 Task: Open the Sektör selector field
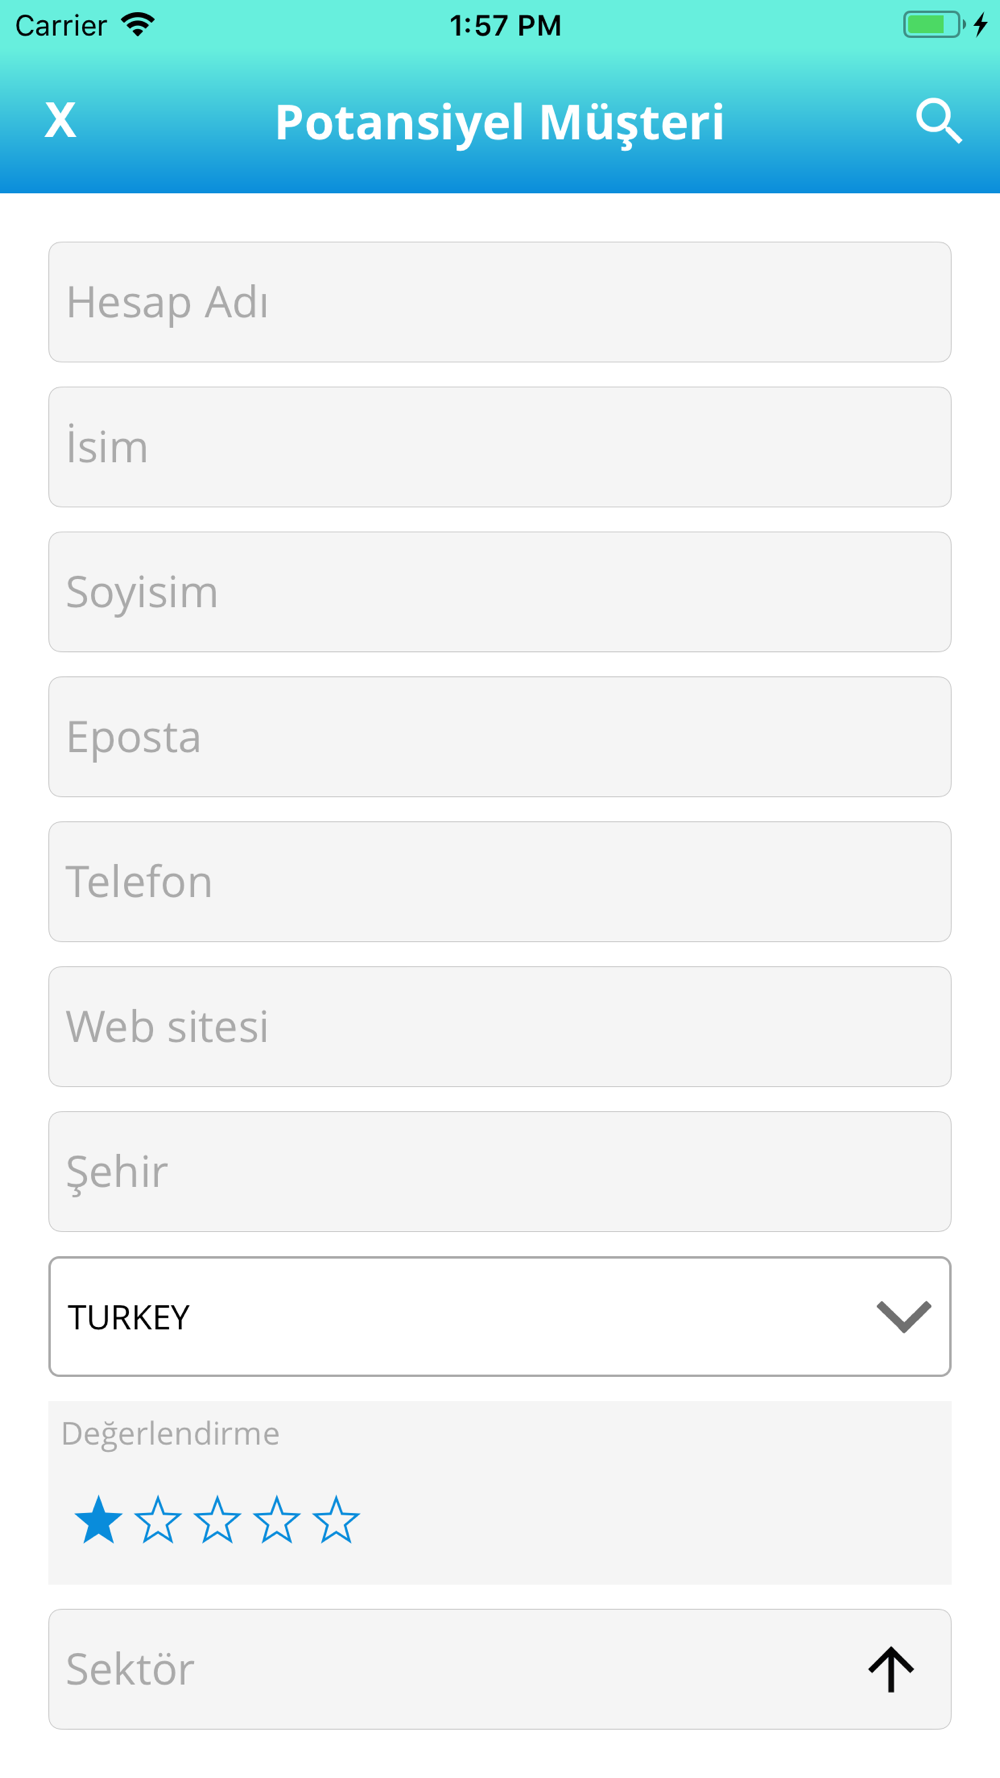coord(500,1669)
